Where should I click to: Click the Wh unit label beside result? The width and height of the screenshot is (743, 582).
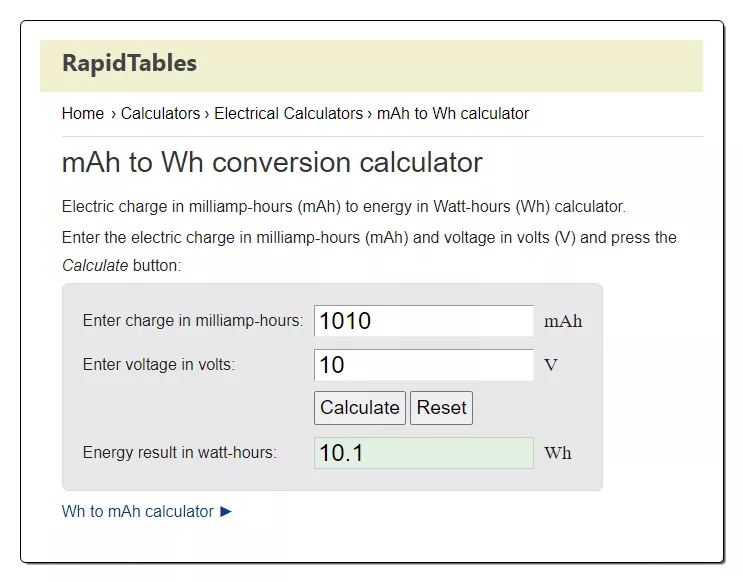[x=558, y=453]
